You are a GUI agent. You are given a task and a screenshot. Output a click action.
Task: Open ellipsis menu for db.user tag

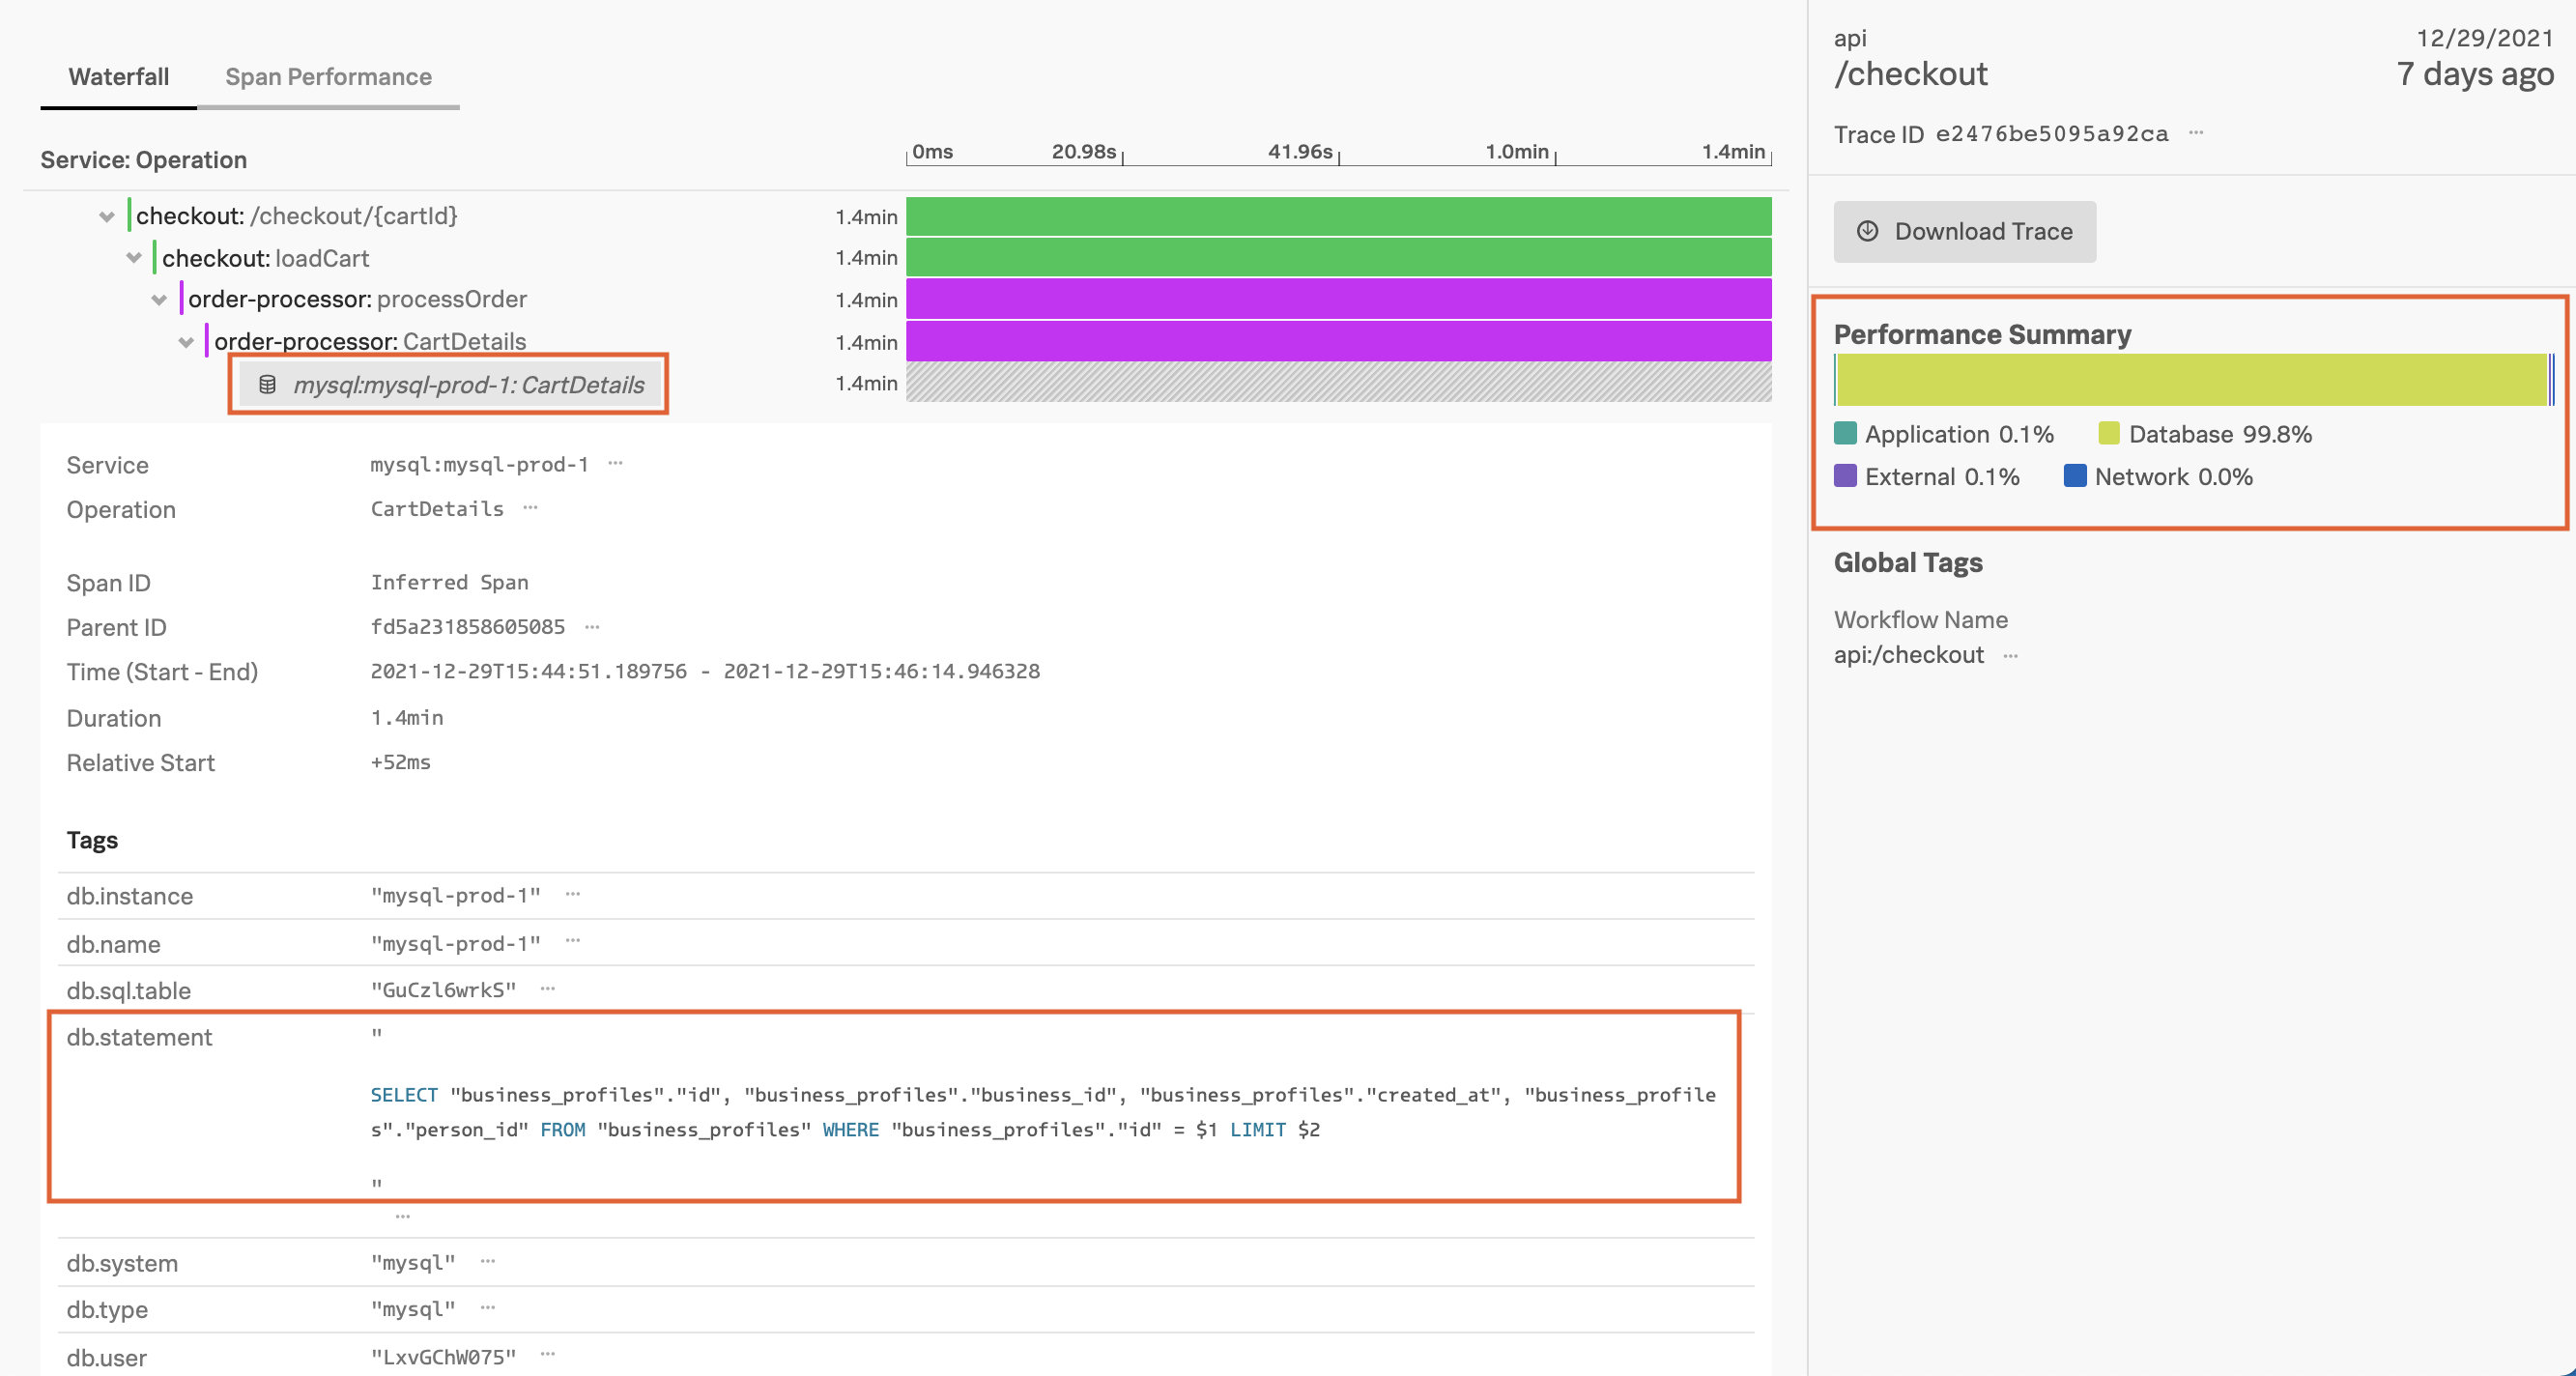click(x=547, y=1354)
